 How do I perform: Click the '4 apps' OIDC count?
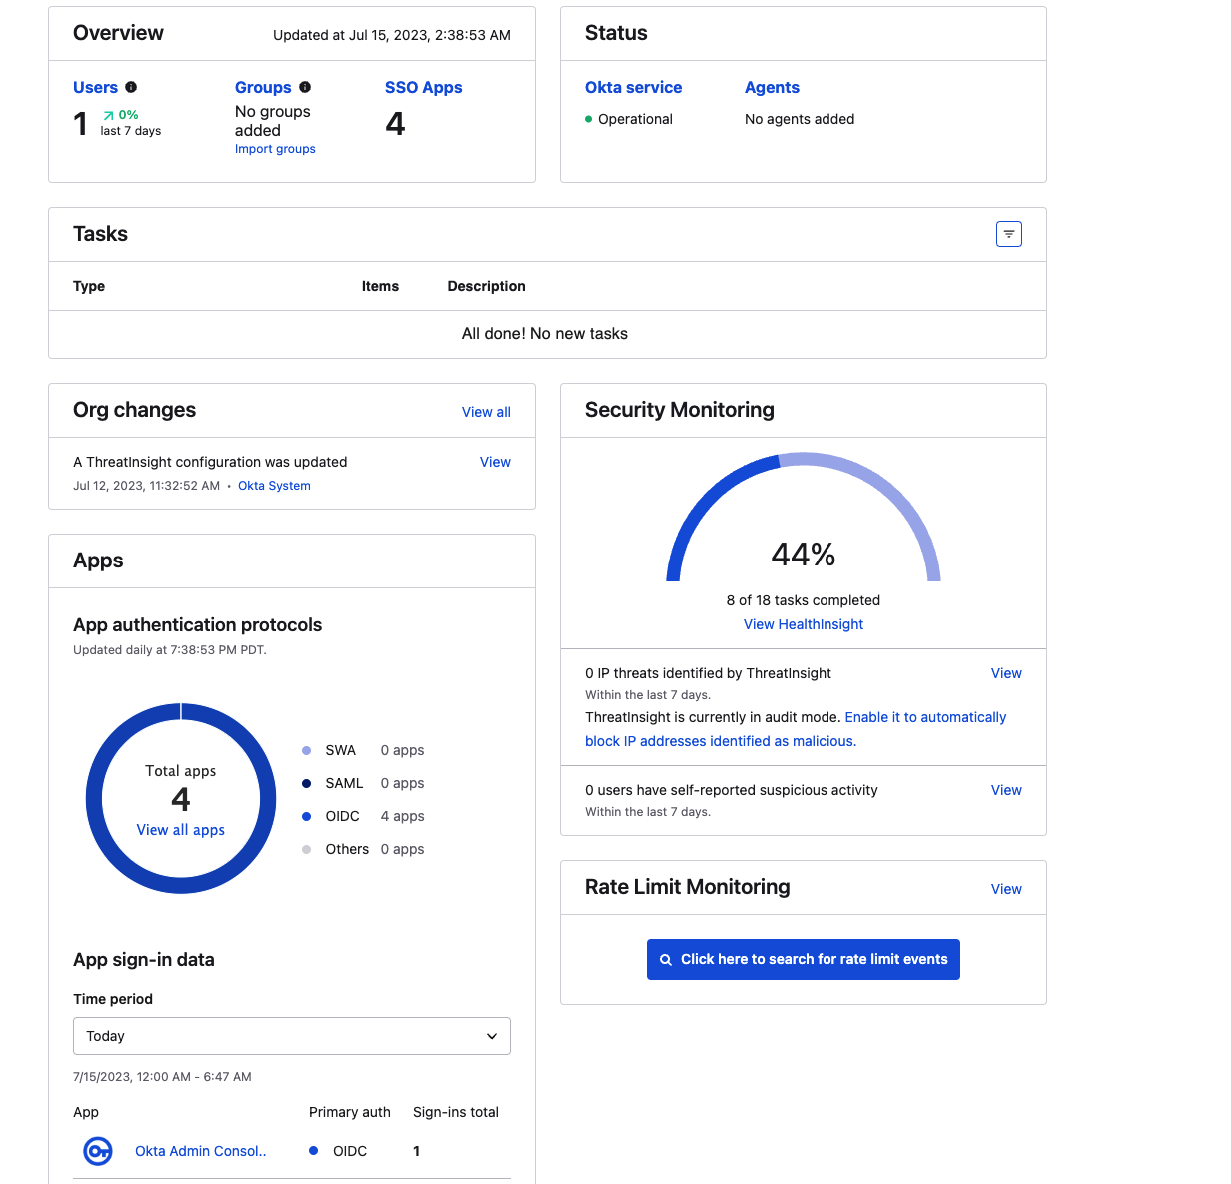[x=402, y=816]
